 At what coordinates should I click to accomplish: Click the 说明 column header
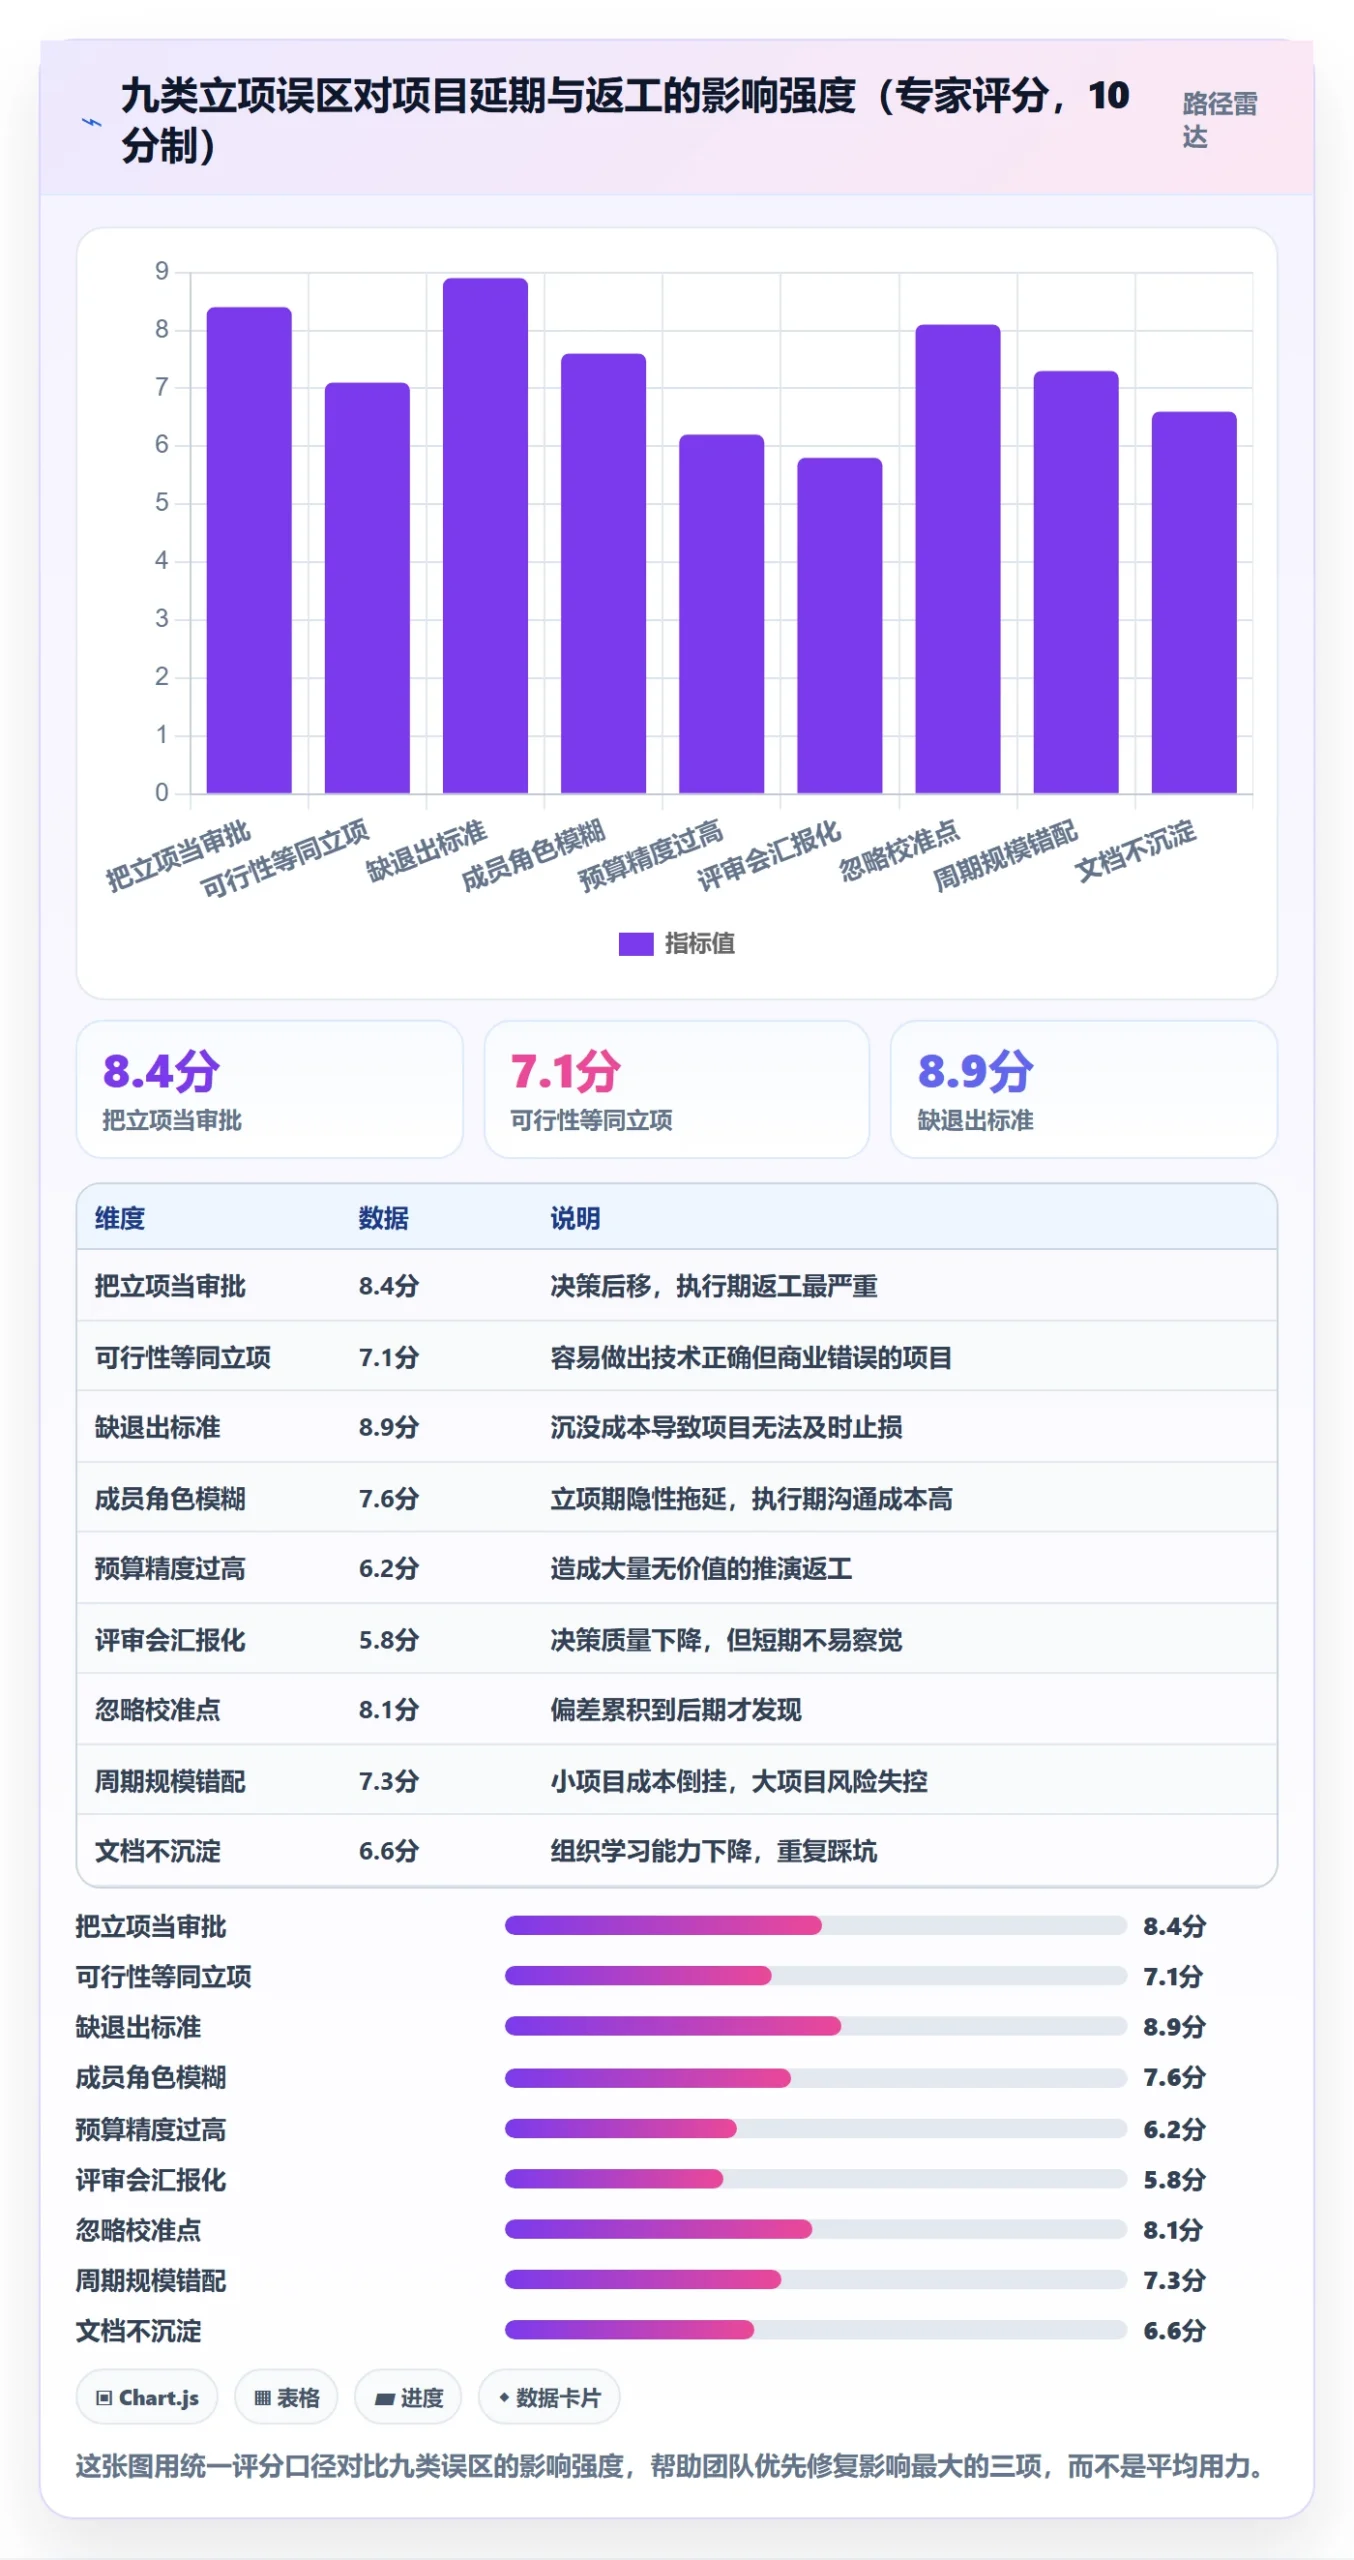(575, 1218)
